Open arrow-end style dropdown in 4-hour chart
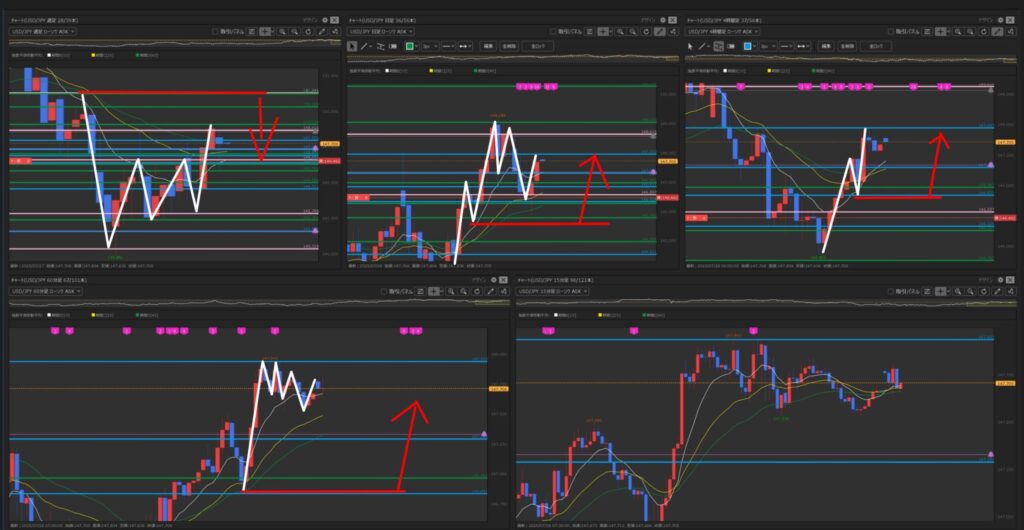1024x530 pixels. coord(803,46)
